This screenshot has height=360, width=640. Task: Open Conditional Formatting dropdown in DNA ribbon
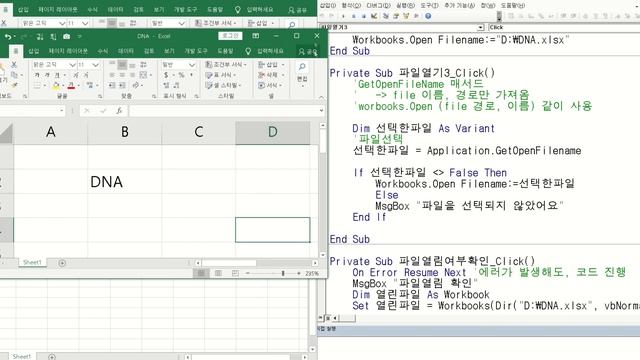(x=226, y=64)
